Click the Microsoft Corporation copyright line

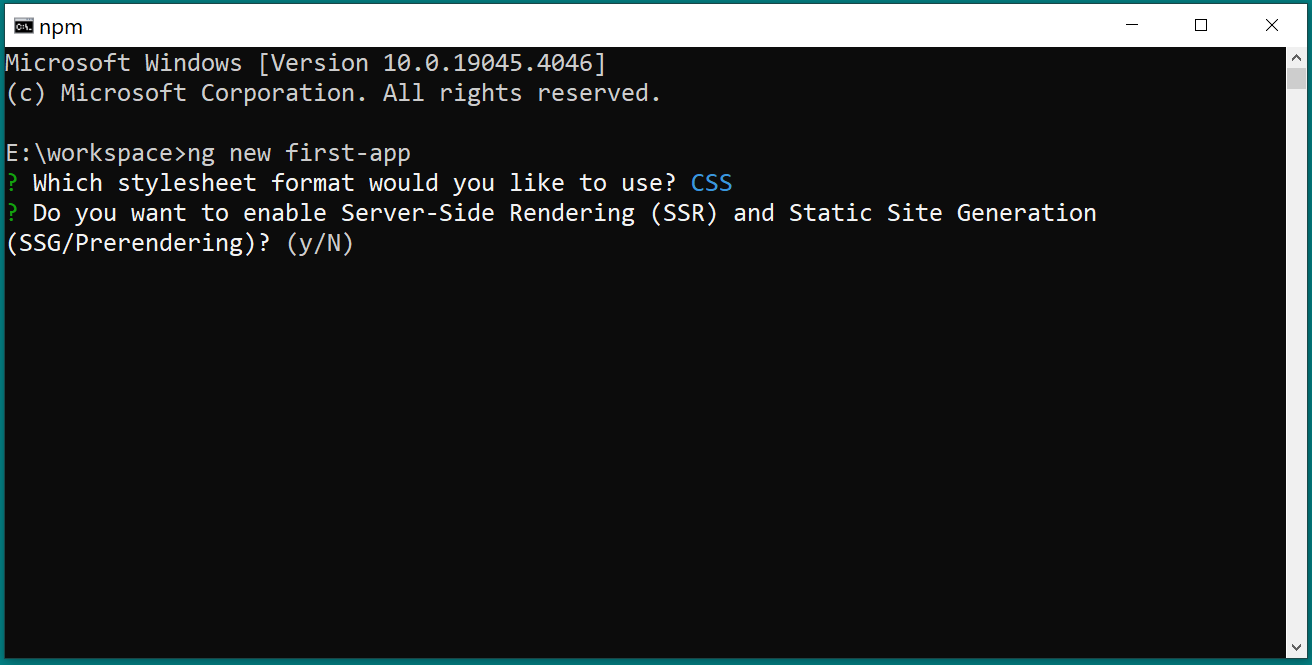pos(334,93)
